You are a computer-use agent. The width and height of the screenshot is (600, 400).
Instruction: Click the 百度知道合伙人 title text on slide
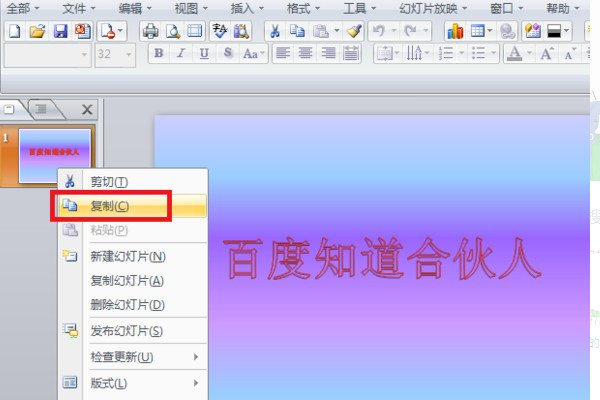tap(382, 258)
